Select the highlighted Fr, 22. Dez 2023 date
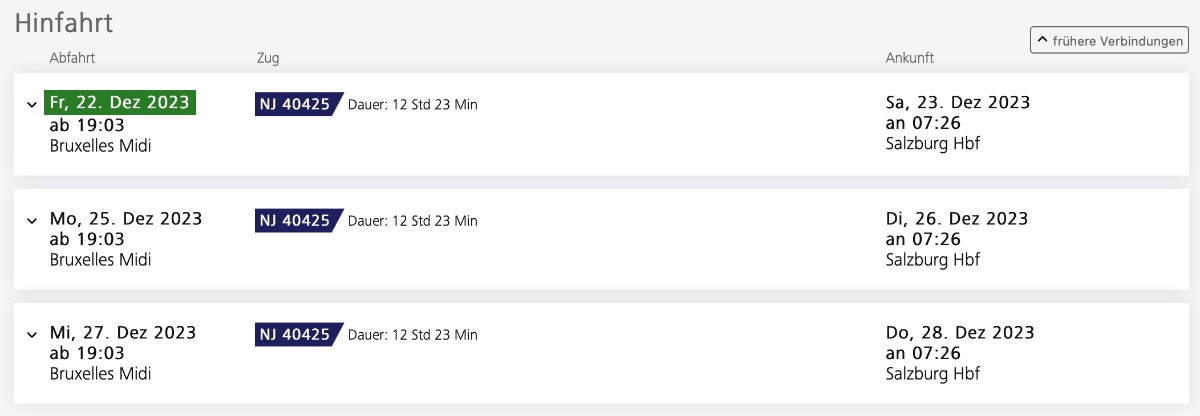 [120, 103]
